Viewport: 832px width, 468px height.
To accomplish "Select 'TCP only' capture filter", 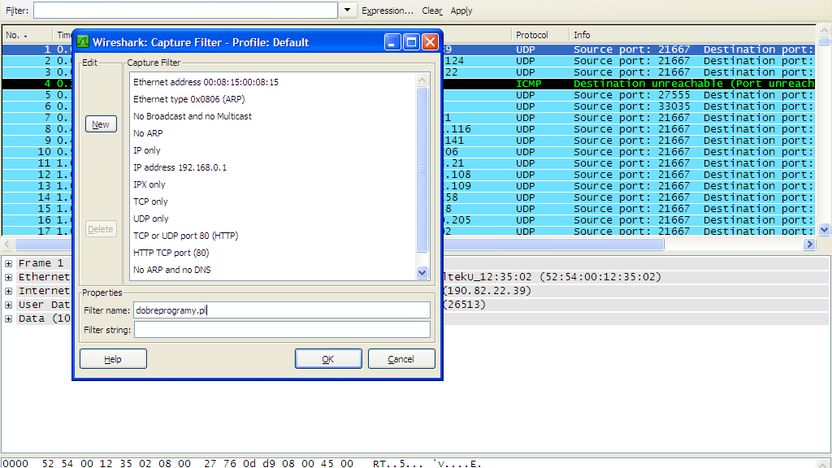I will [x=150, y=201].
